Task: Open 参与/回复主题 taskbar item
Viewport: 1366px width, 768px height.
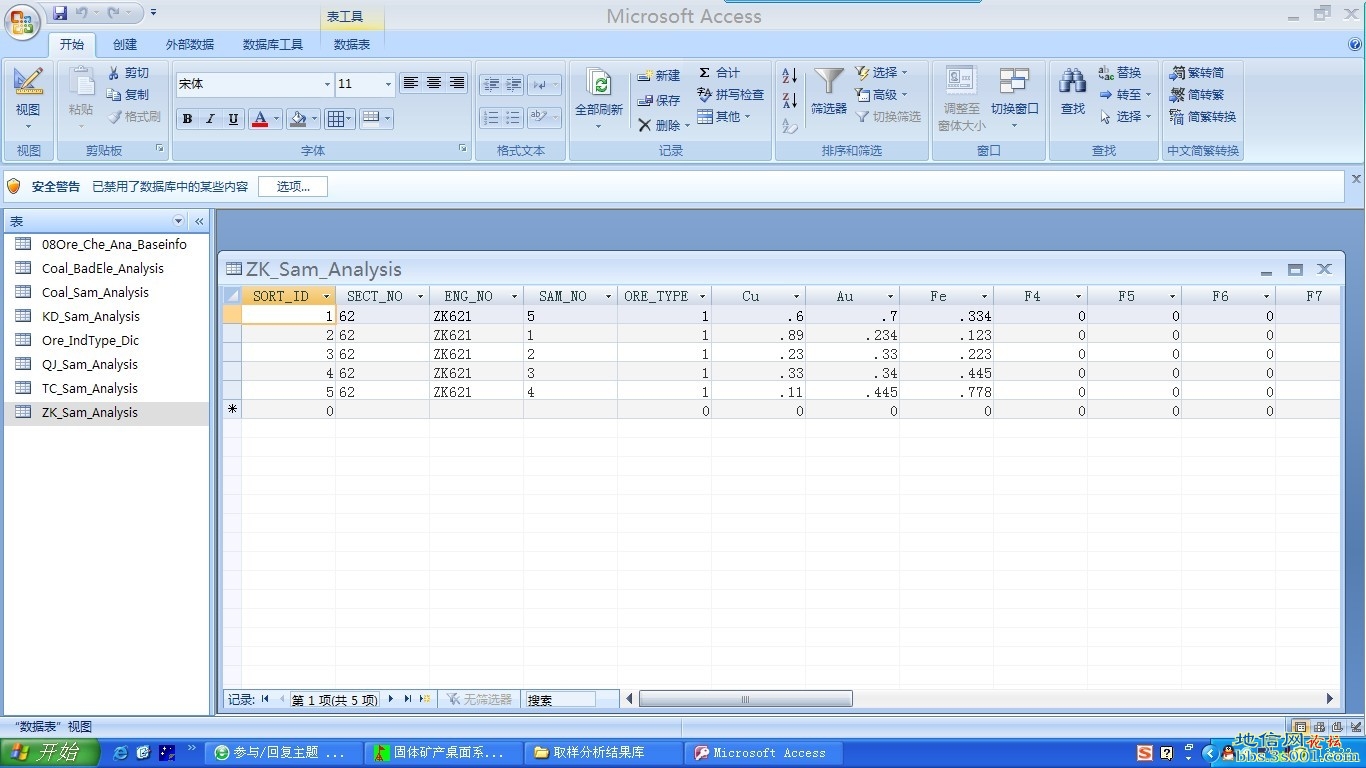Action: click(x=283, y=752)
